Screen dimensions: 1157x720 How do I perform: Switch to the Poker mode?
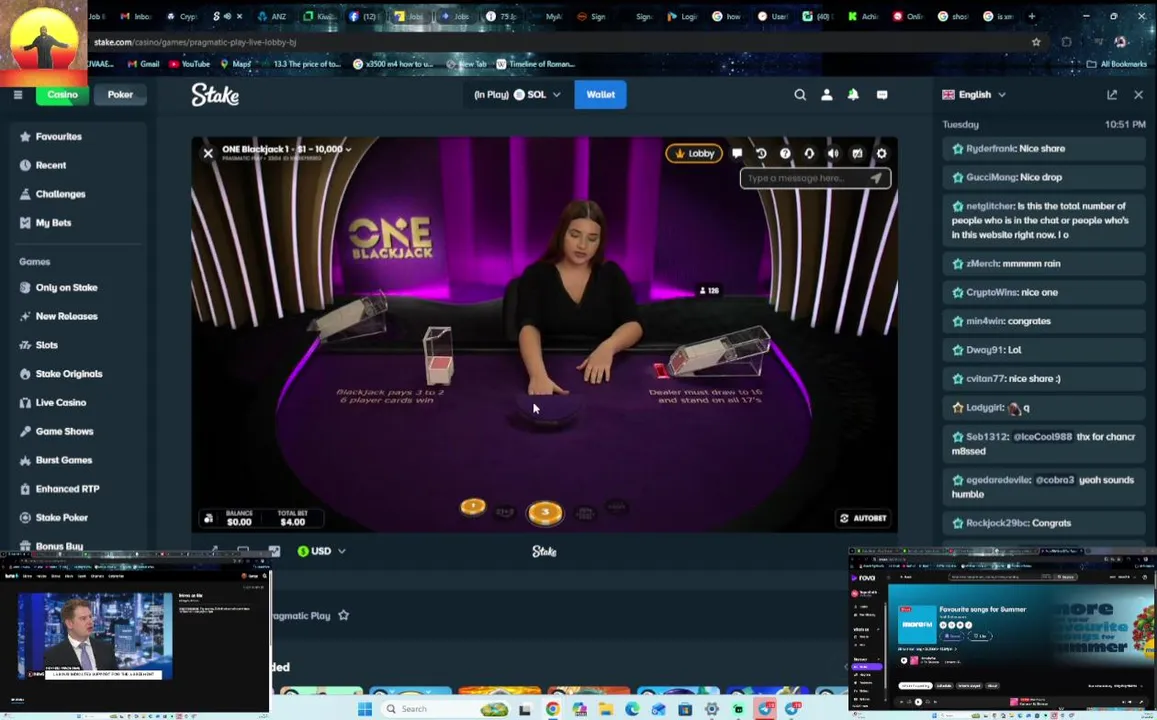click(120, 94)
